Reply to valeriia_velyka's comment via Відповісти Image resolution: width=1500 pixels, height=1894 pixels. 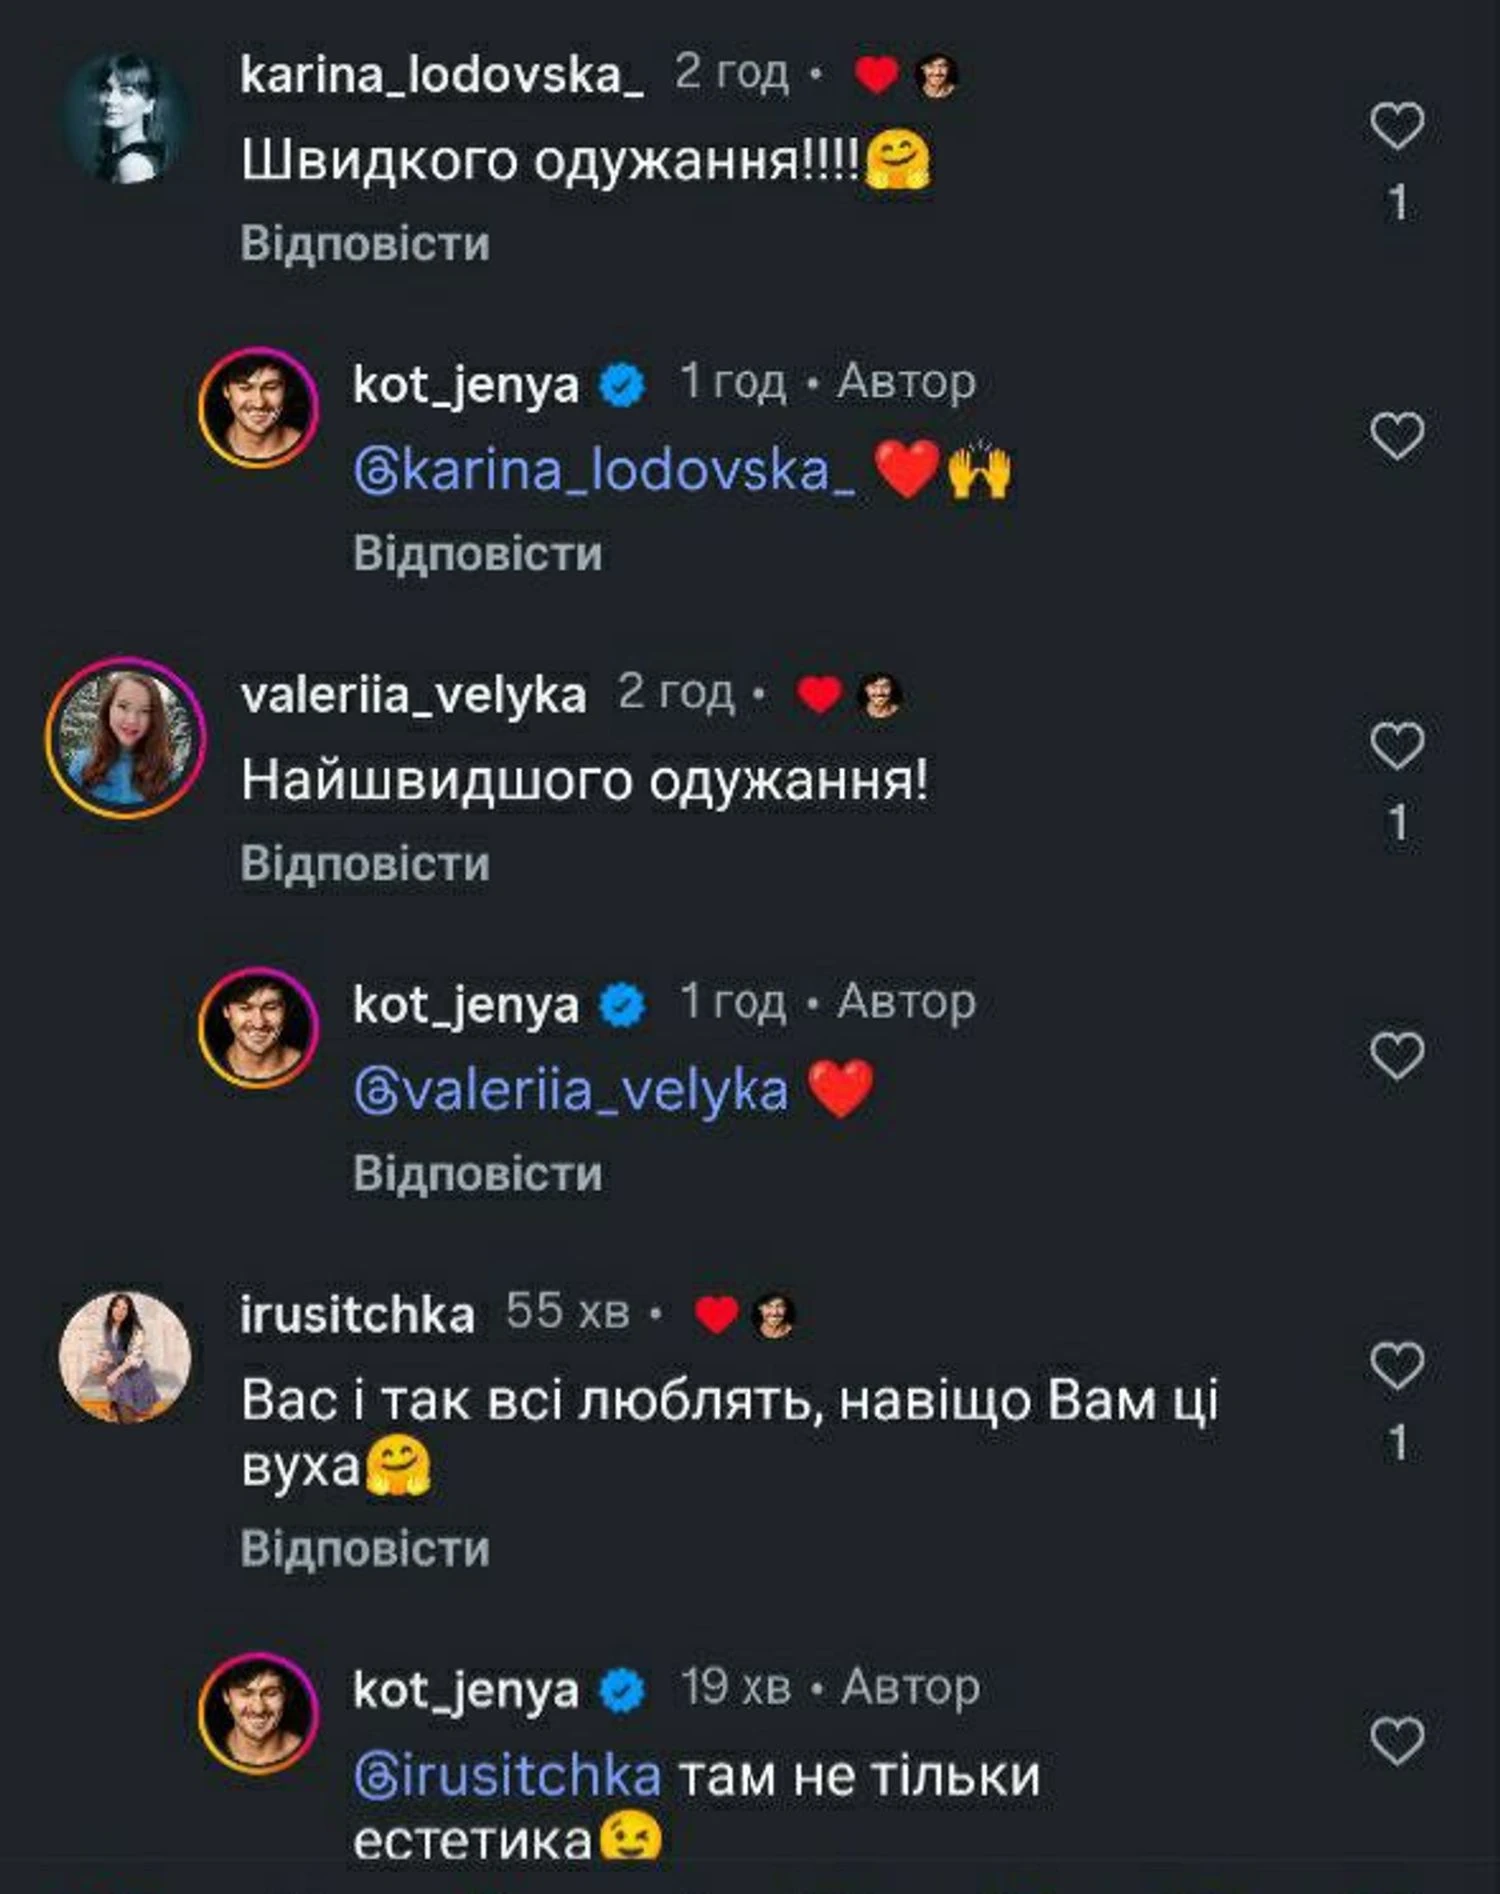point(365,864)
